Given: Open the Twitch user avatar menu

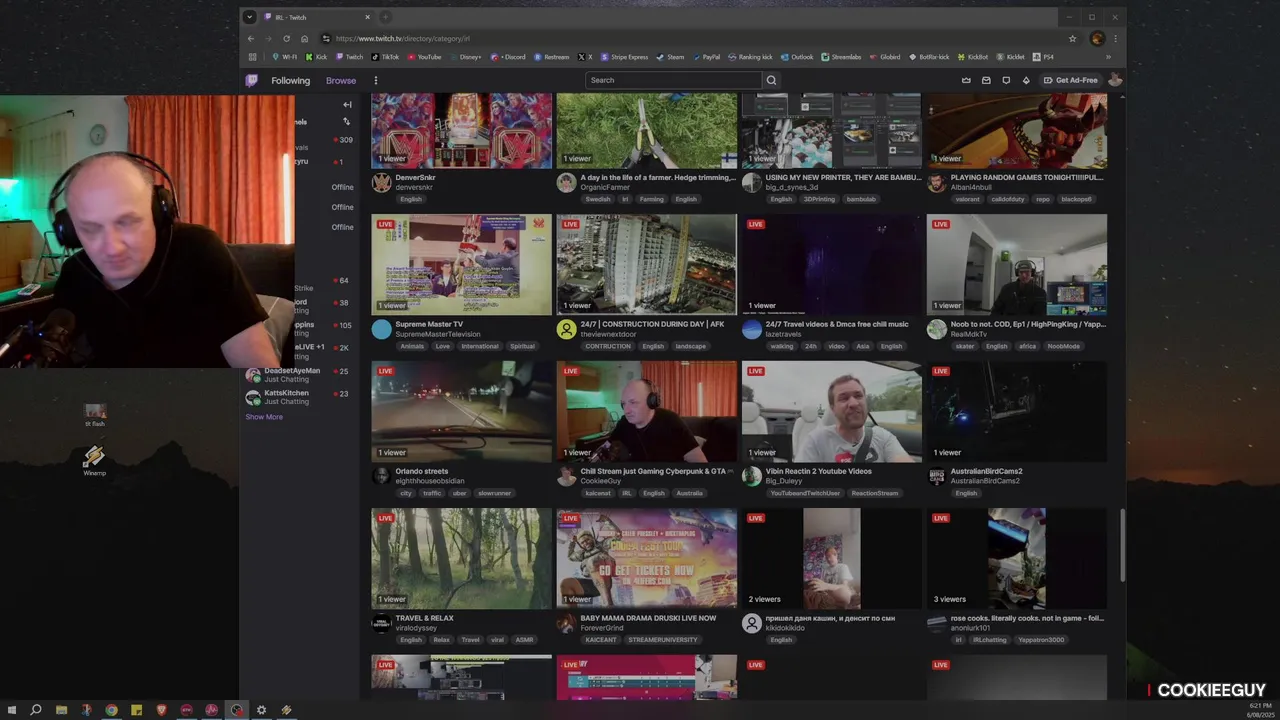Looking at the screenshot, I should [x=1115, y=80].
